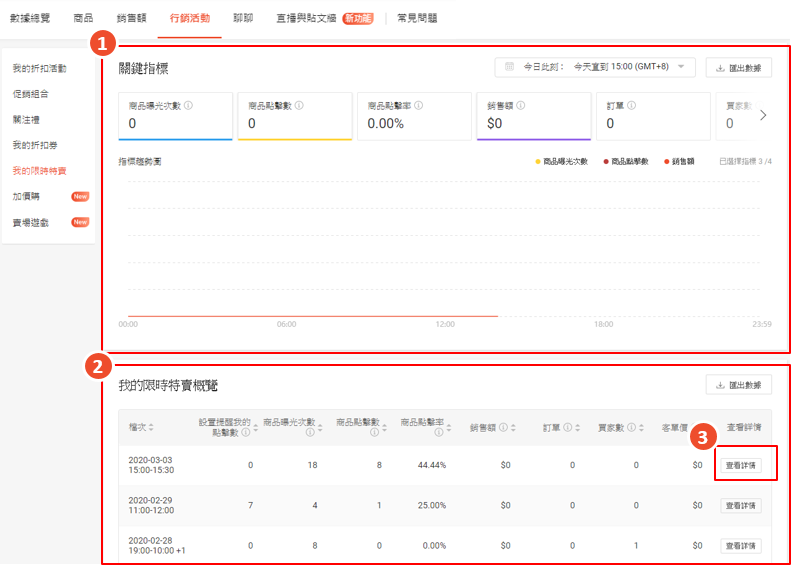
Task: Click 匯出數據 button in 關鍵指標 section
Action: pyautogui.click(x=738, y=68)
